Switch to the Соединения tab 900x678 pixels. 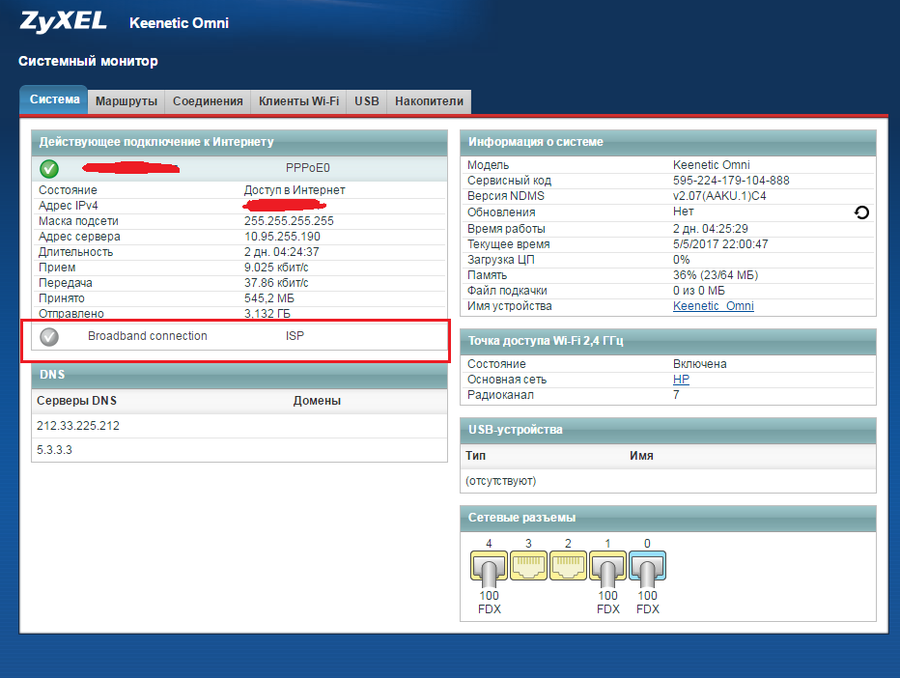coord(207,101)
